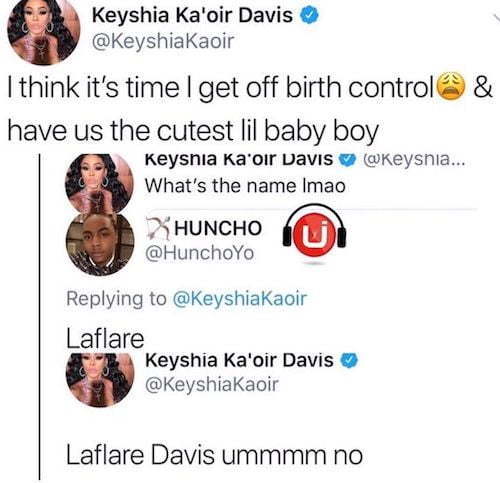This screenshot has height=483, width=500.
Task: Open top 'Keyshia Ka'oir Davis' display name
Action: pos(192,16)
